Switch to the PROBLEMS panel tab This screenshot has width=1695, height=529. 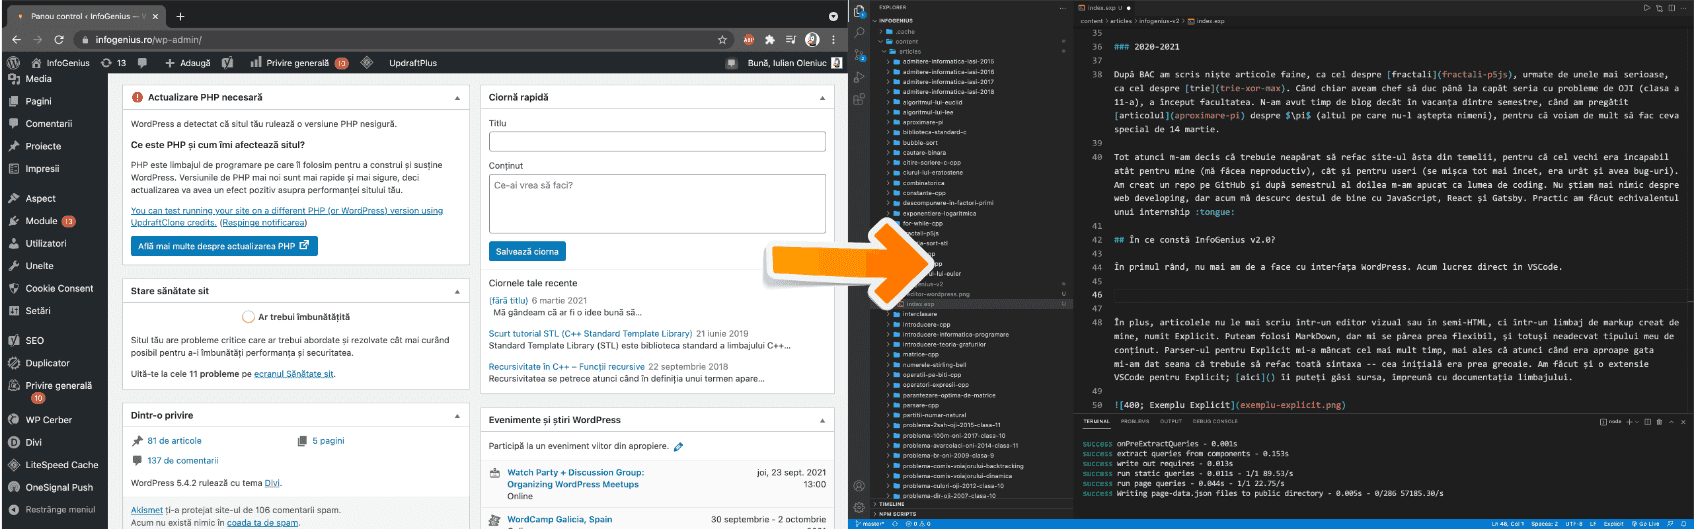coord(1135,421)
